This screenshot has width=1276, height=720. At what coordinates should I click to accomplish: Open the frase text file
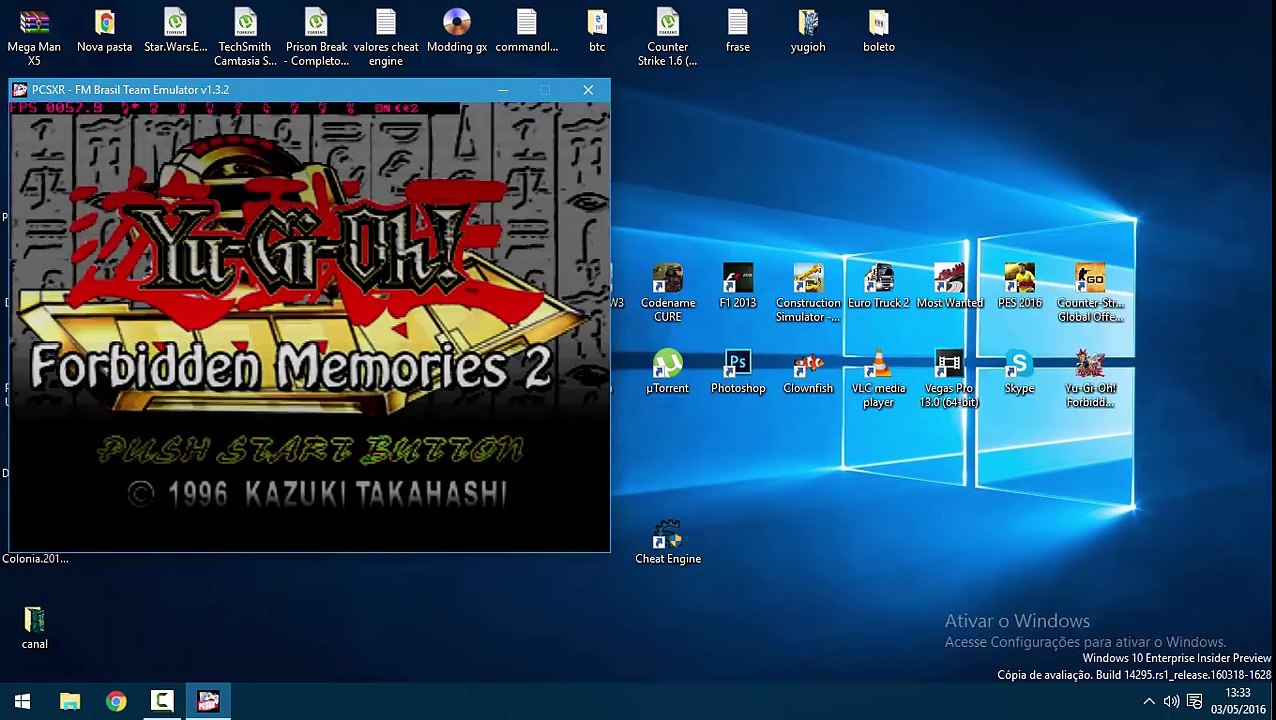[738, 22]
